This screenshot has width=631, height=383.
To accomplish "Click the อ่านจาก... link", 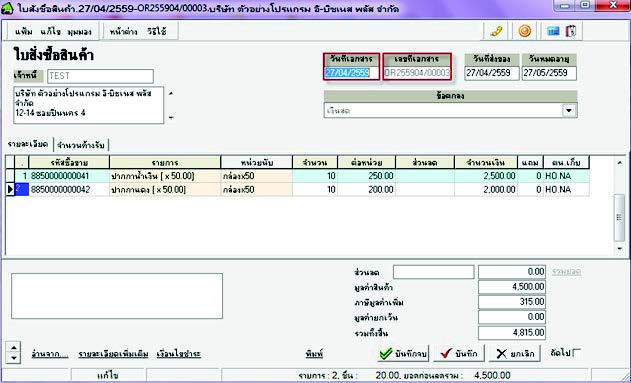I will (x=50, y=354).
